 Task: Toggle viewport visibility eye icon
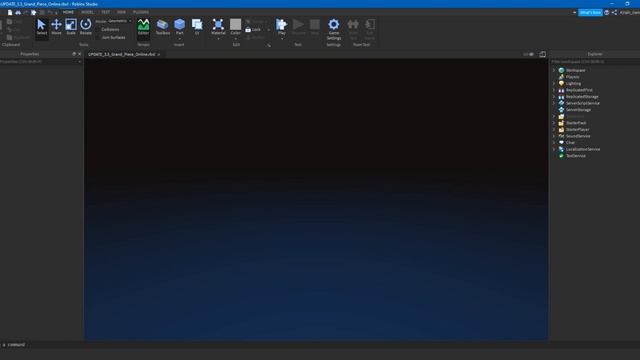pos(531,54)
